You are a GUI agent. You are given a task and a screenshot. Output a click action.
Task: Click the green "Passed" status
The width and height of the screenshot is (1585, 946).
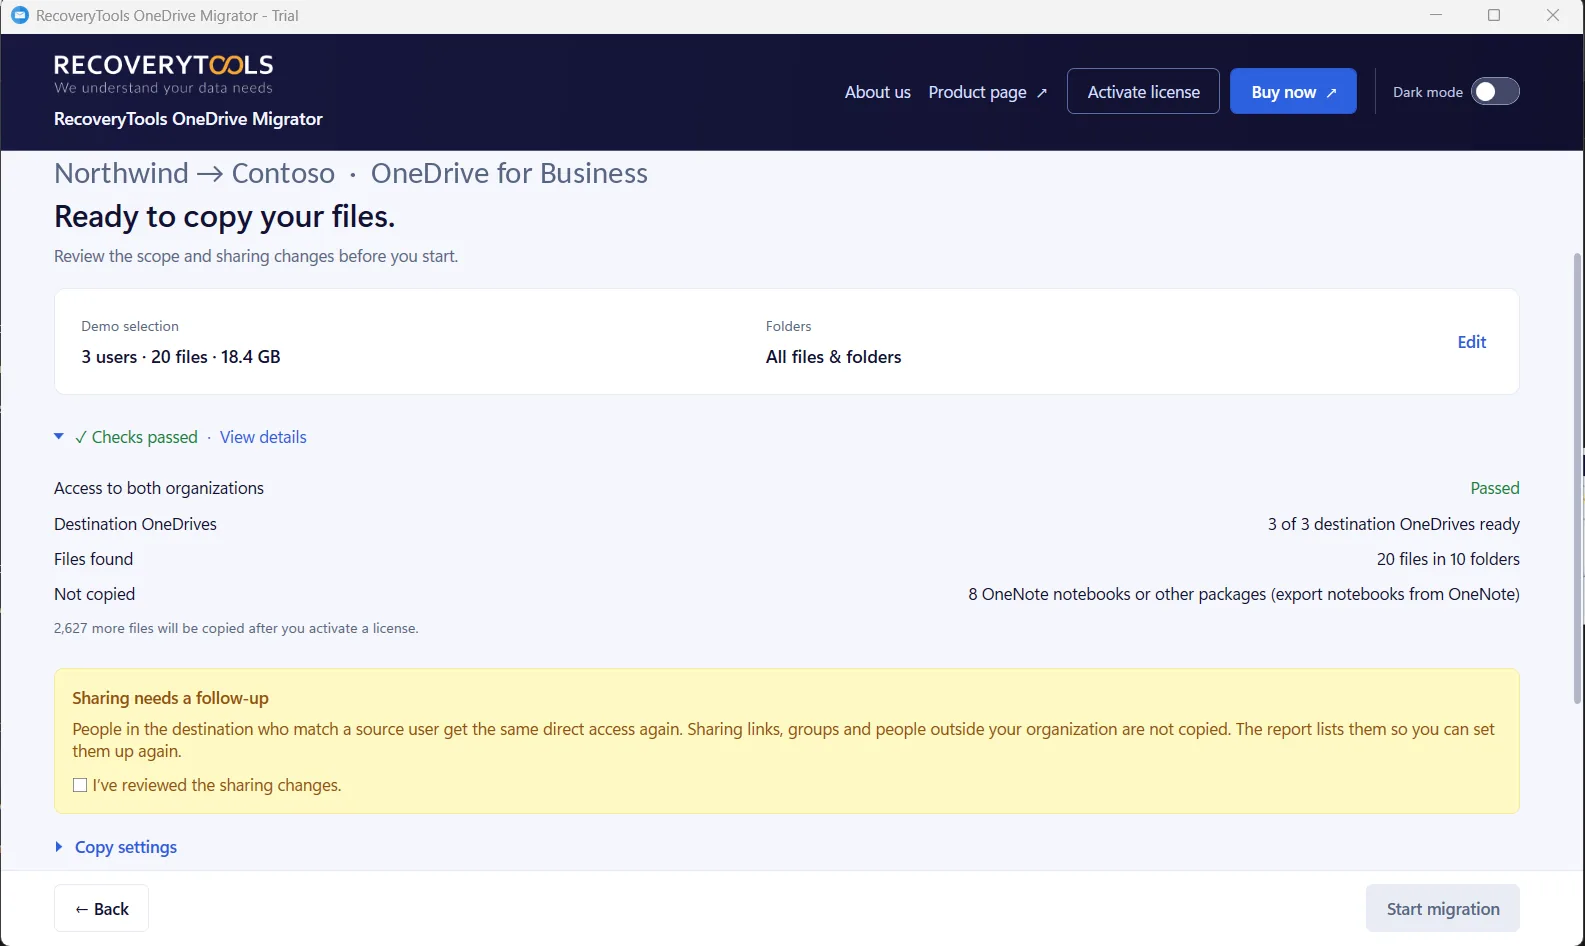1495,488
